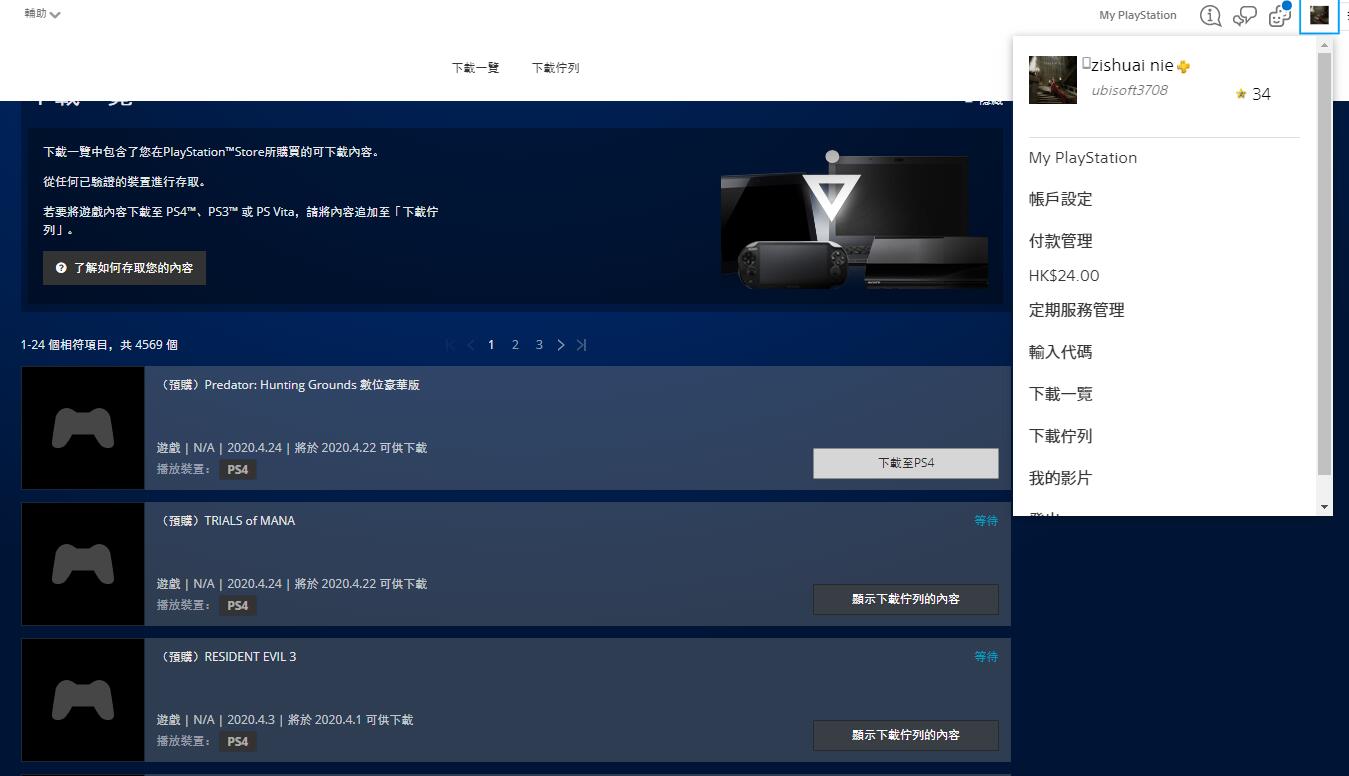1349x776 pixels.
Task: Click account menu scrollbar up arrow
Action: click(x=1324, y=46)
